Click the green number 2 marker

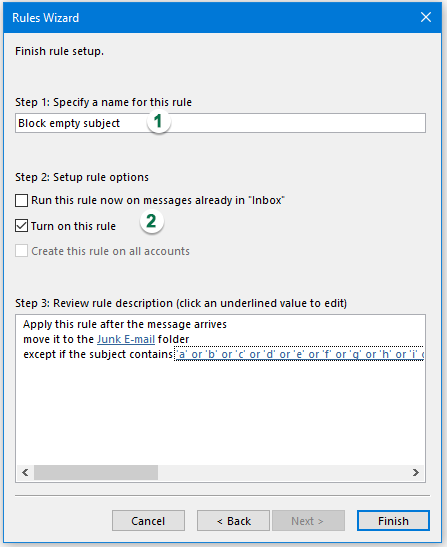(152, 221)
